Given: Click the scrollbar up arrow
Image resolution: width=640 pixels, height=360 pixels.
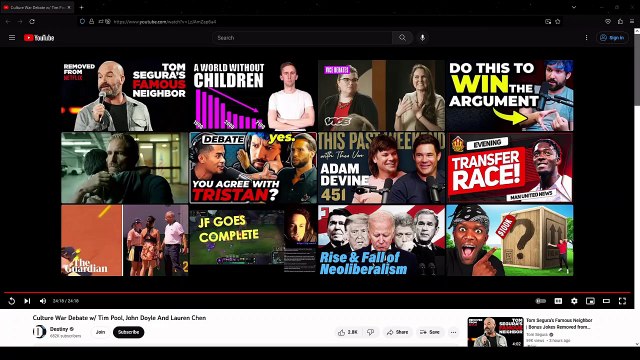Looking at the screenshot, I should pos(637,31).
